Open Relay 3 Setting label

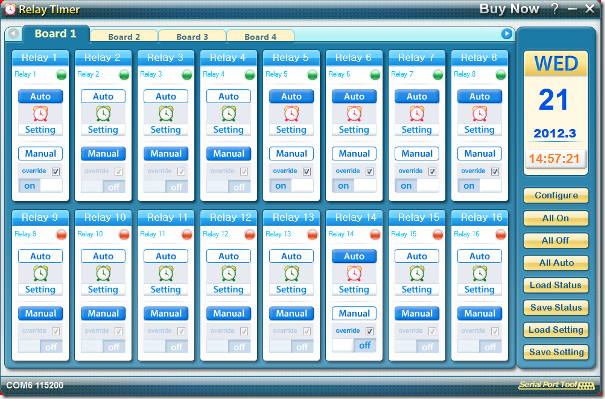[x=166, y=130]
